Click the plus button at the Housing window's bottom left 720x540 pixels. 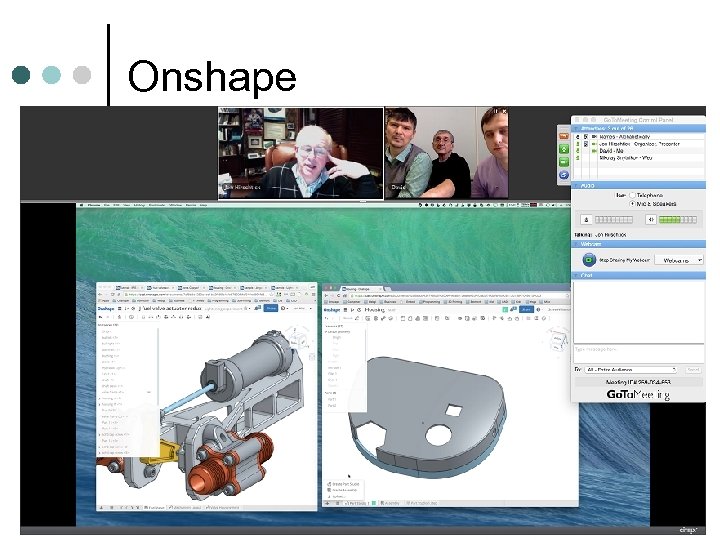(x=327, y=503)
